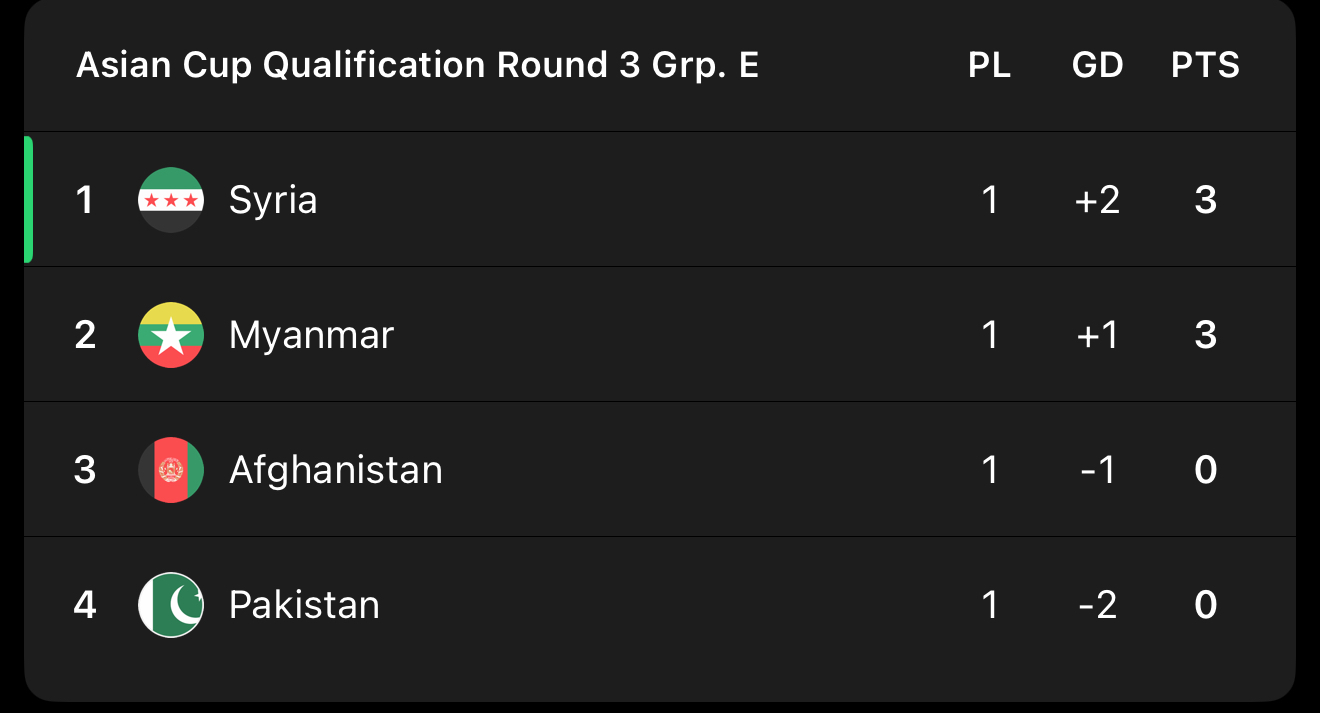This screenshot has width=1320, height=713.
Task: Select the Afghanistan team name
Action: (335, 470)
